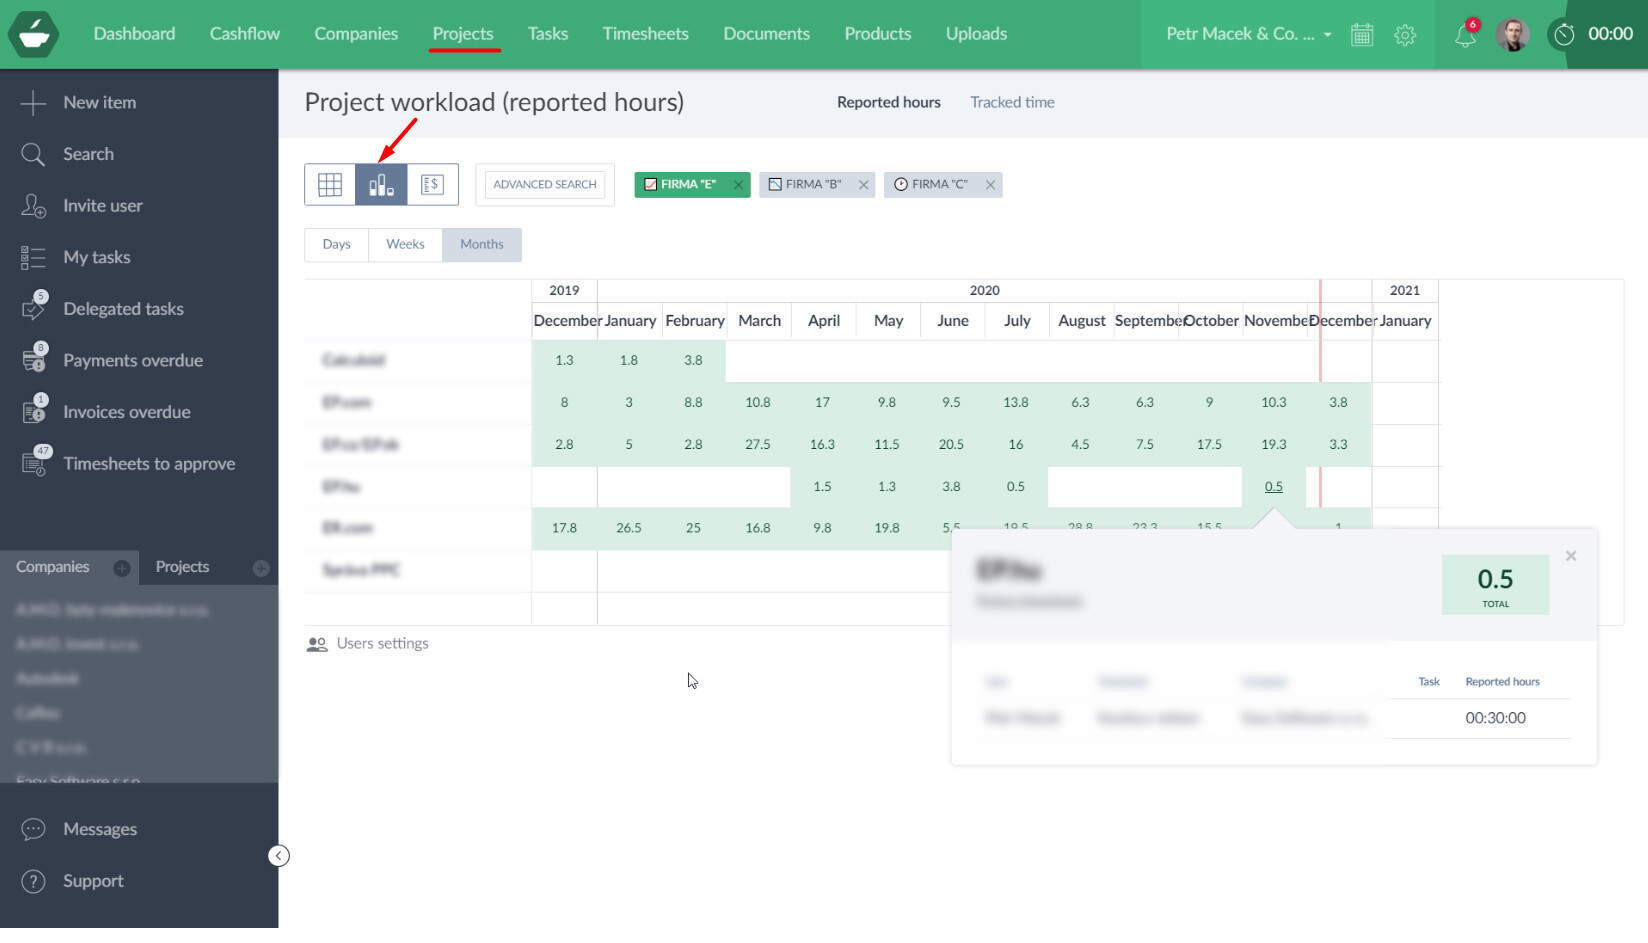Open the calendar icon in top bar

pyautogui.click(x=1362, y=35)
